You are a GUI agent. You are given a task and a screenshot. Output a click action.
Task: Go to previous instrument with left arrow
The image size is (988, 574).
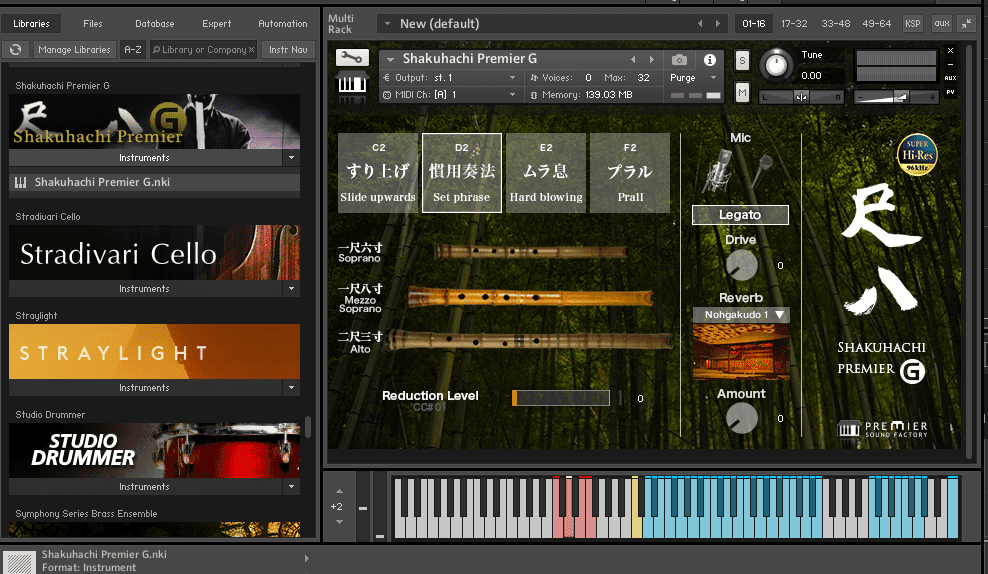point(633,59)
